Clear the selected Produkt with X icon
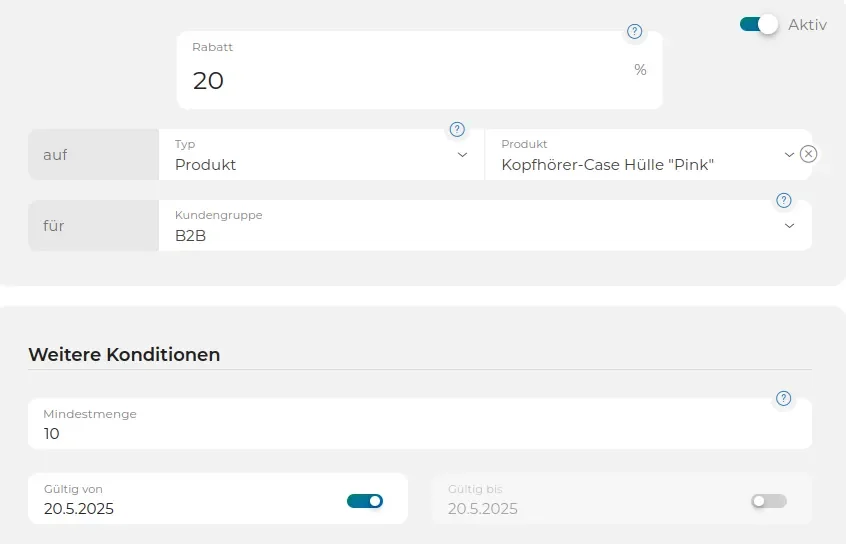Image resolution: width=846 pixels, height=544 pixels. 808,154
